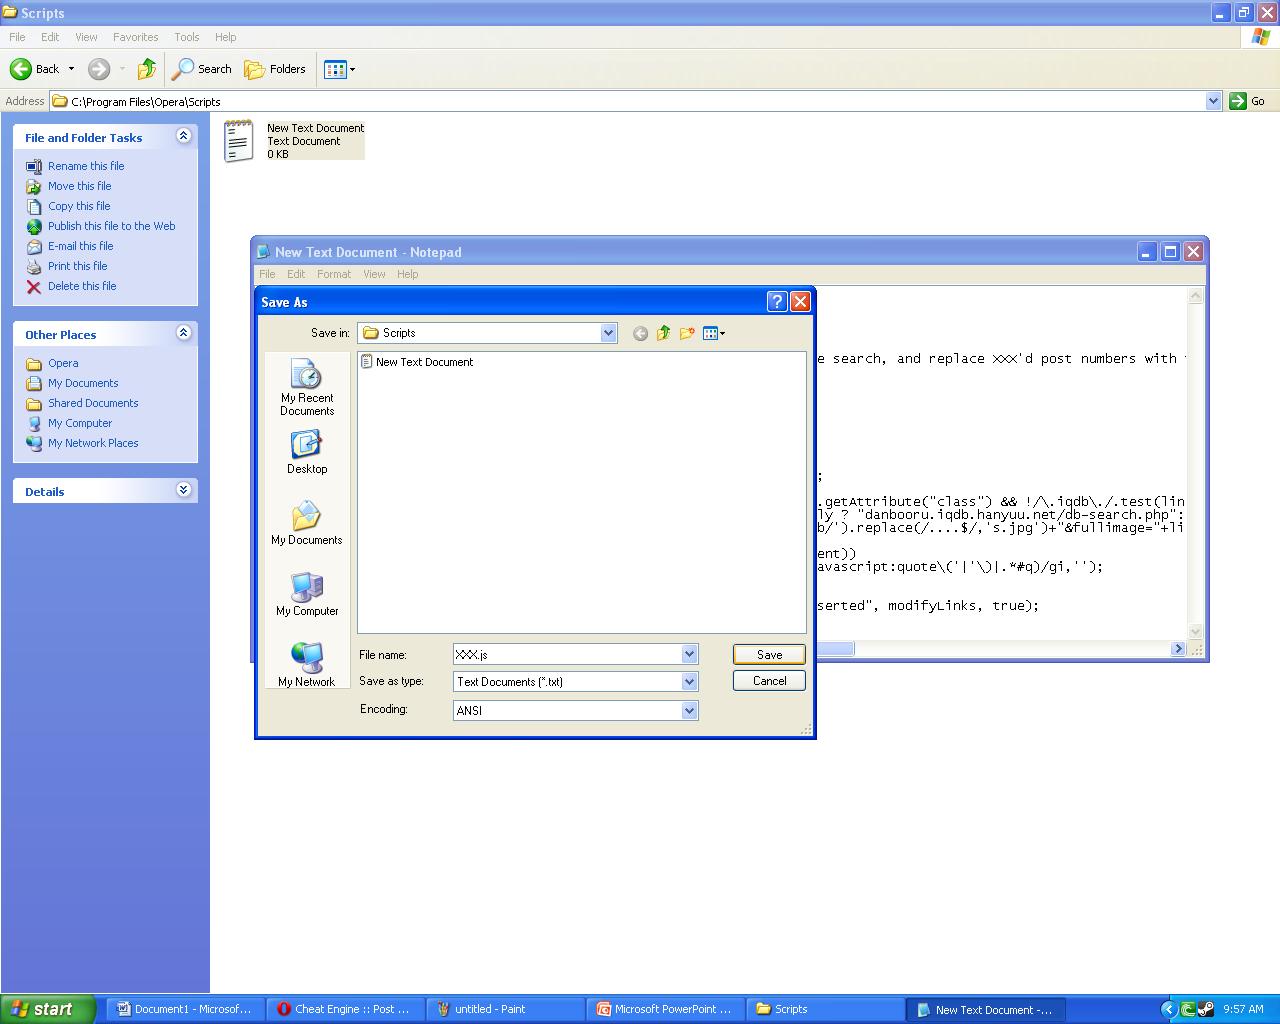Click the Back arrow icon in Explorer
1280x1024 pixels.
[x=20, y=69]
